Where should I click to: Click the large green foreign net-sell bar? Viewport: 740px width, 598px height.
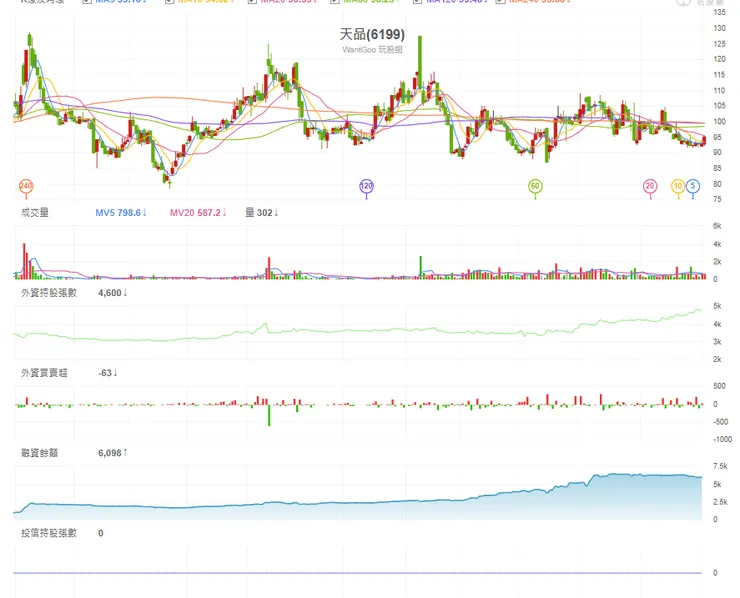[x=269, y=415]
